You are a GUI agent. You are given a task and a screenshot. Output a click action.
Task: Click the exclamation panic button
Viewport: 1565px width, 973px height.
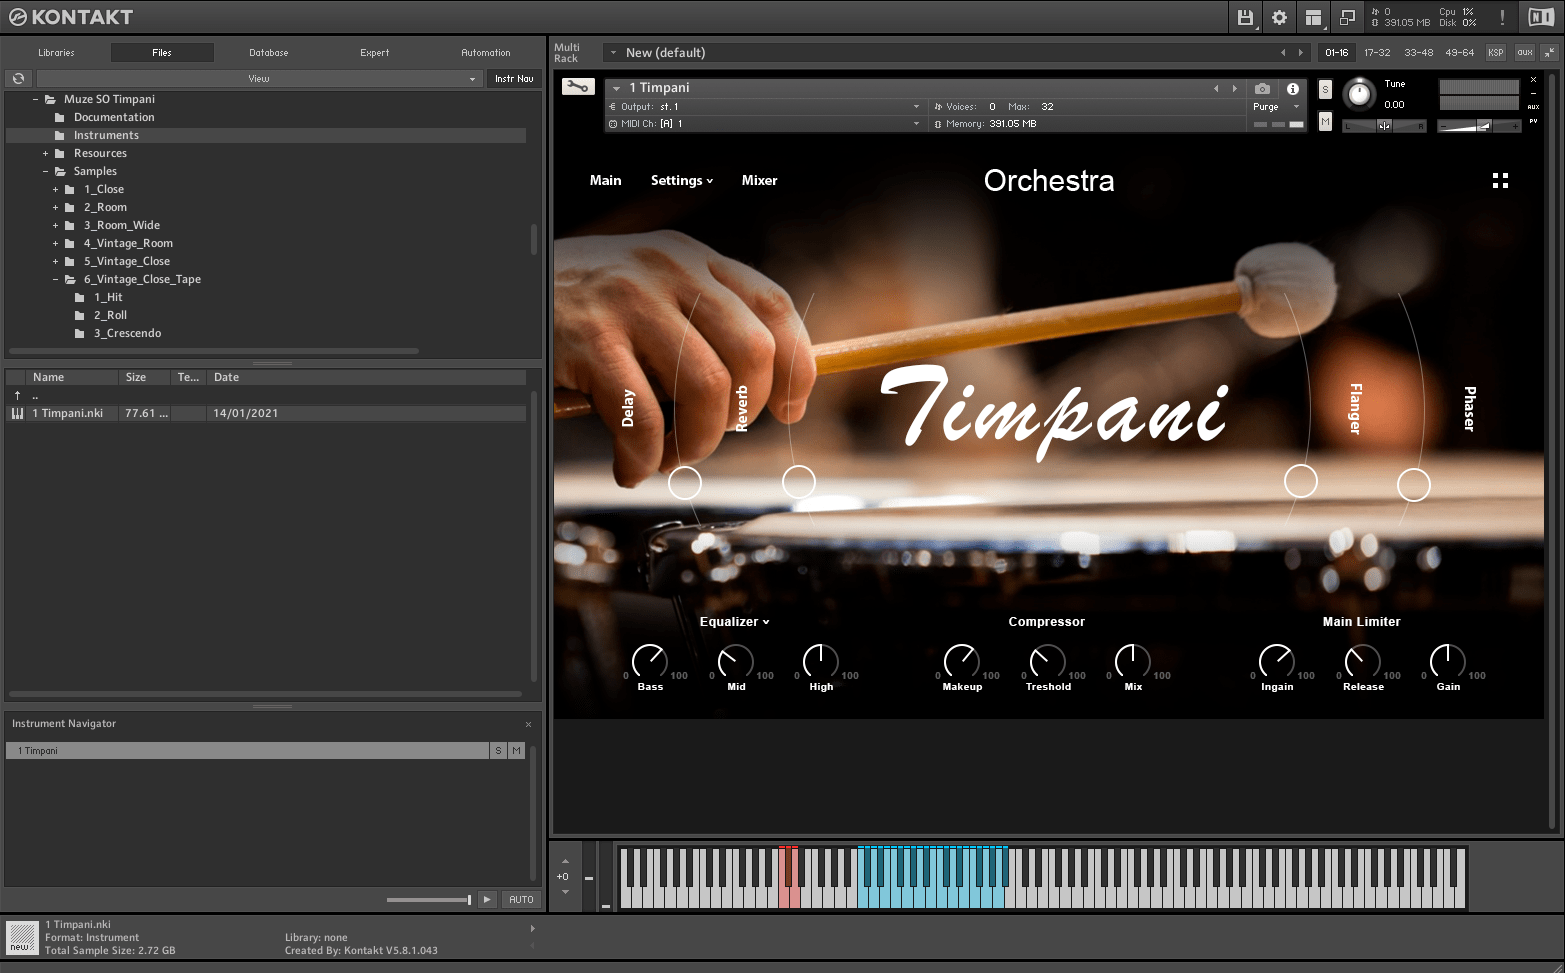click(x=1502, y=17)
